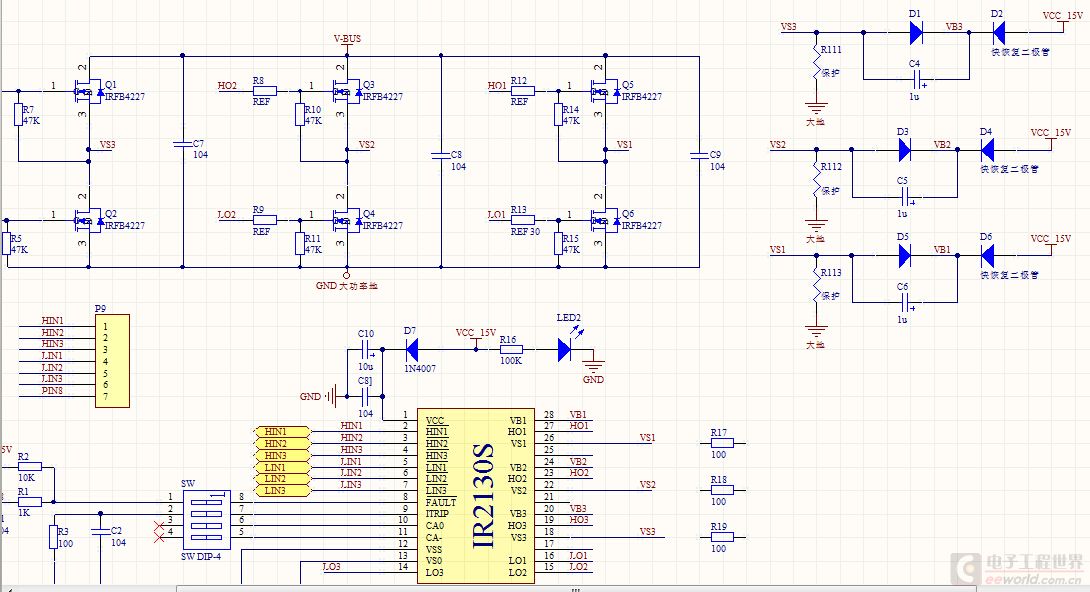Click VCC_15V port beside D2

click(x=1062, y=15)
